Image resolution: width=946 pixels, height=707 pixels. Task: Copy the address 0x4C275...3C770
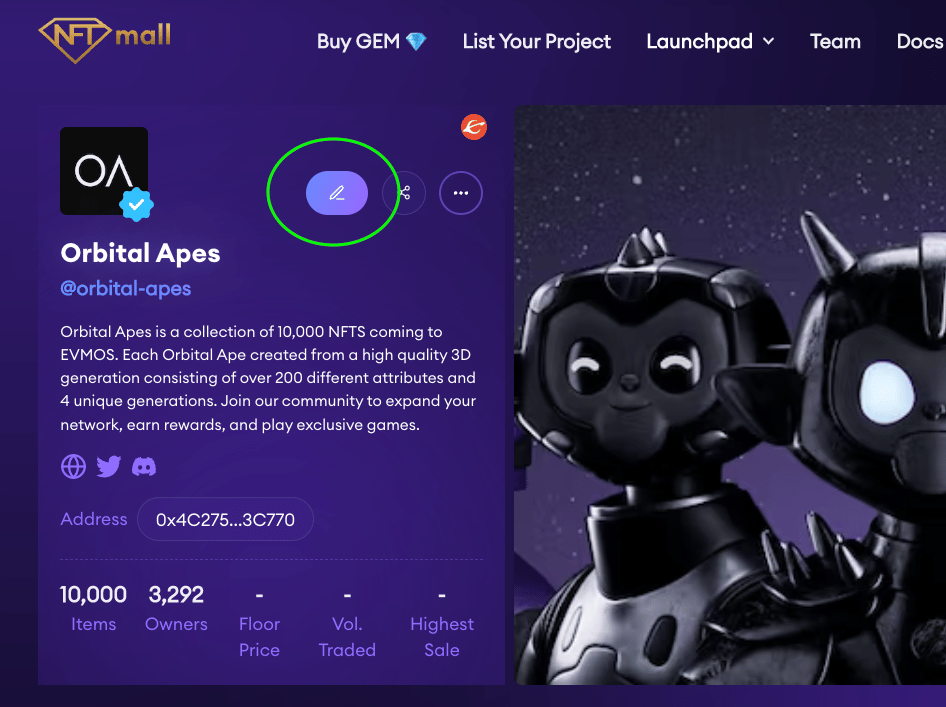225,519
